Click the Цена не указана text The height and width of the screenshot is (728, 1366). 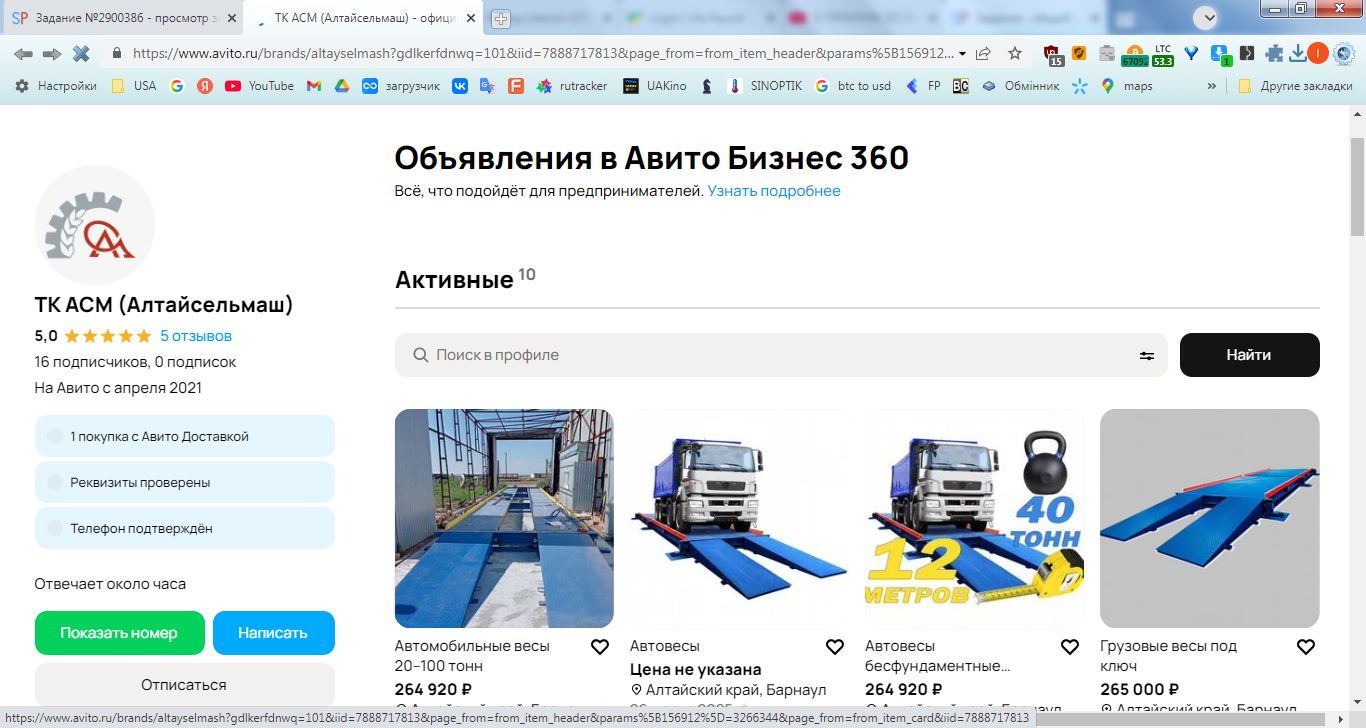[x=696, y=670]
